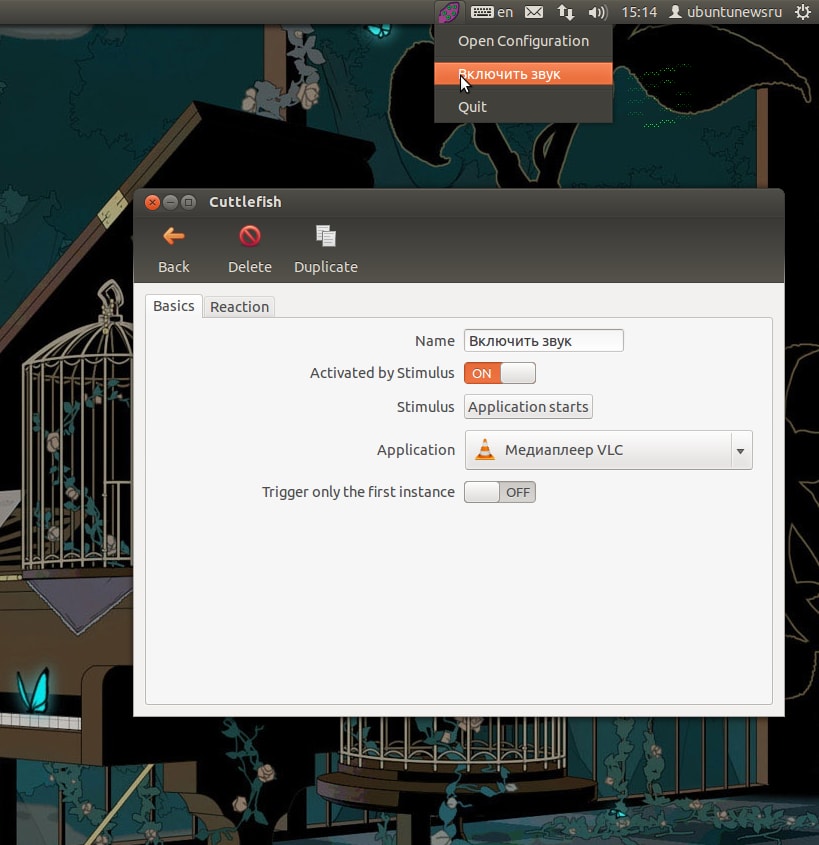Image resolution: width=819 pixels, height=845 pixels.
Task: Click the Duplicate pages icon
Action: point(325,236)
